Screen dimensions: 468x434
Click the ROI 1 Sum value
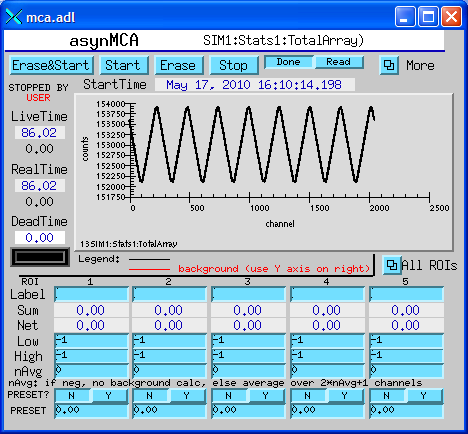click(91, 310)
